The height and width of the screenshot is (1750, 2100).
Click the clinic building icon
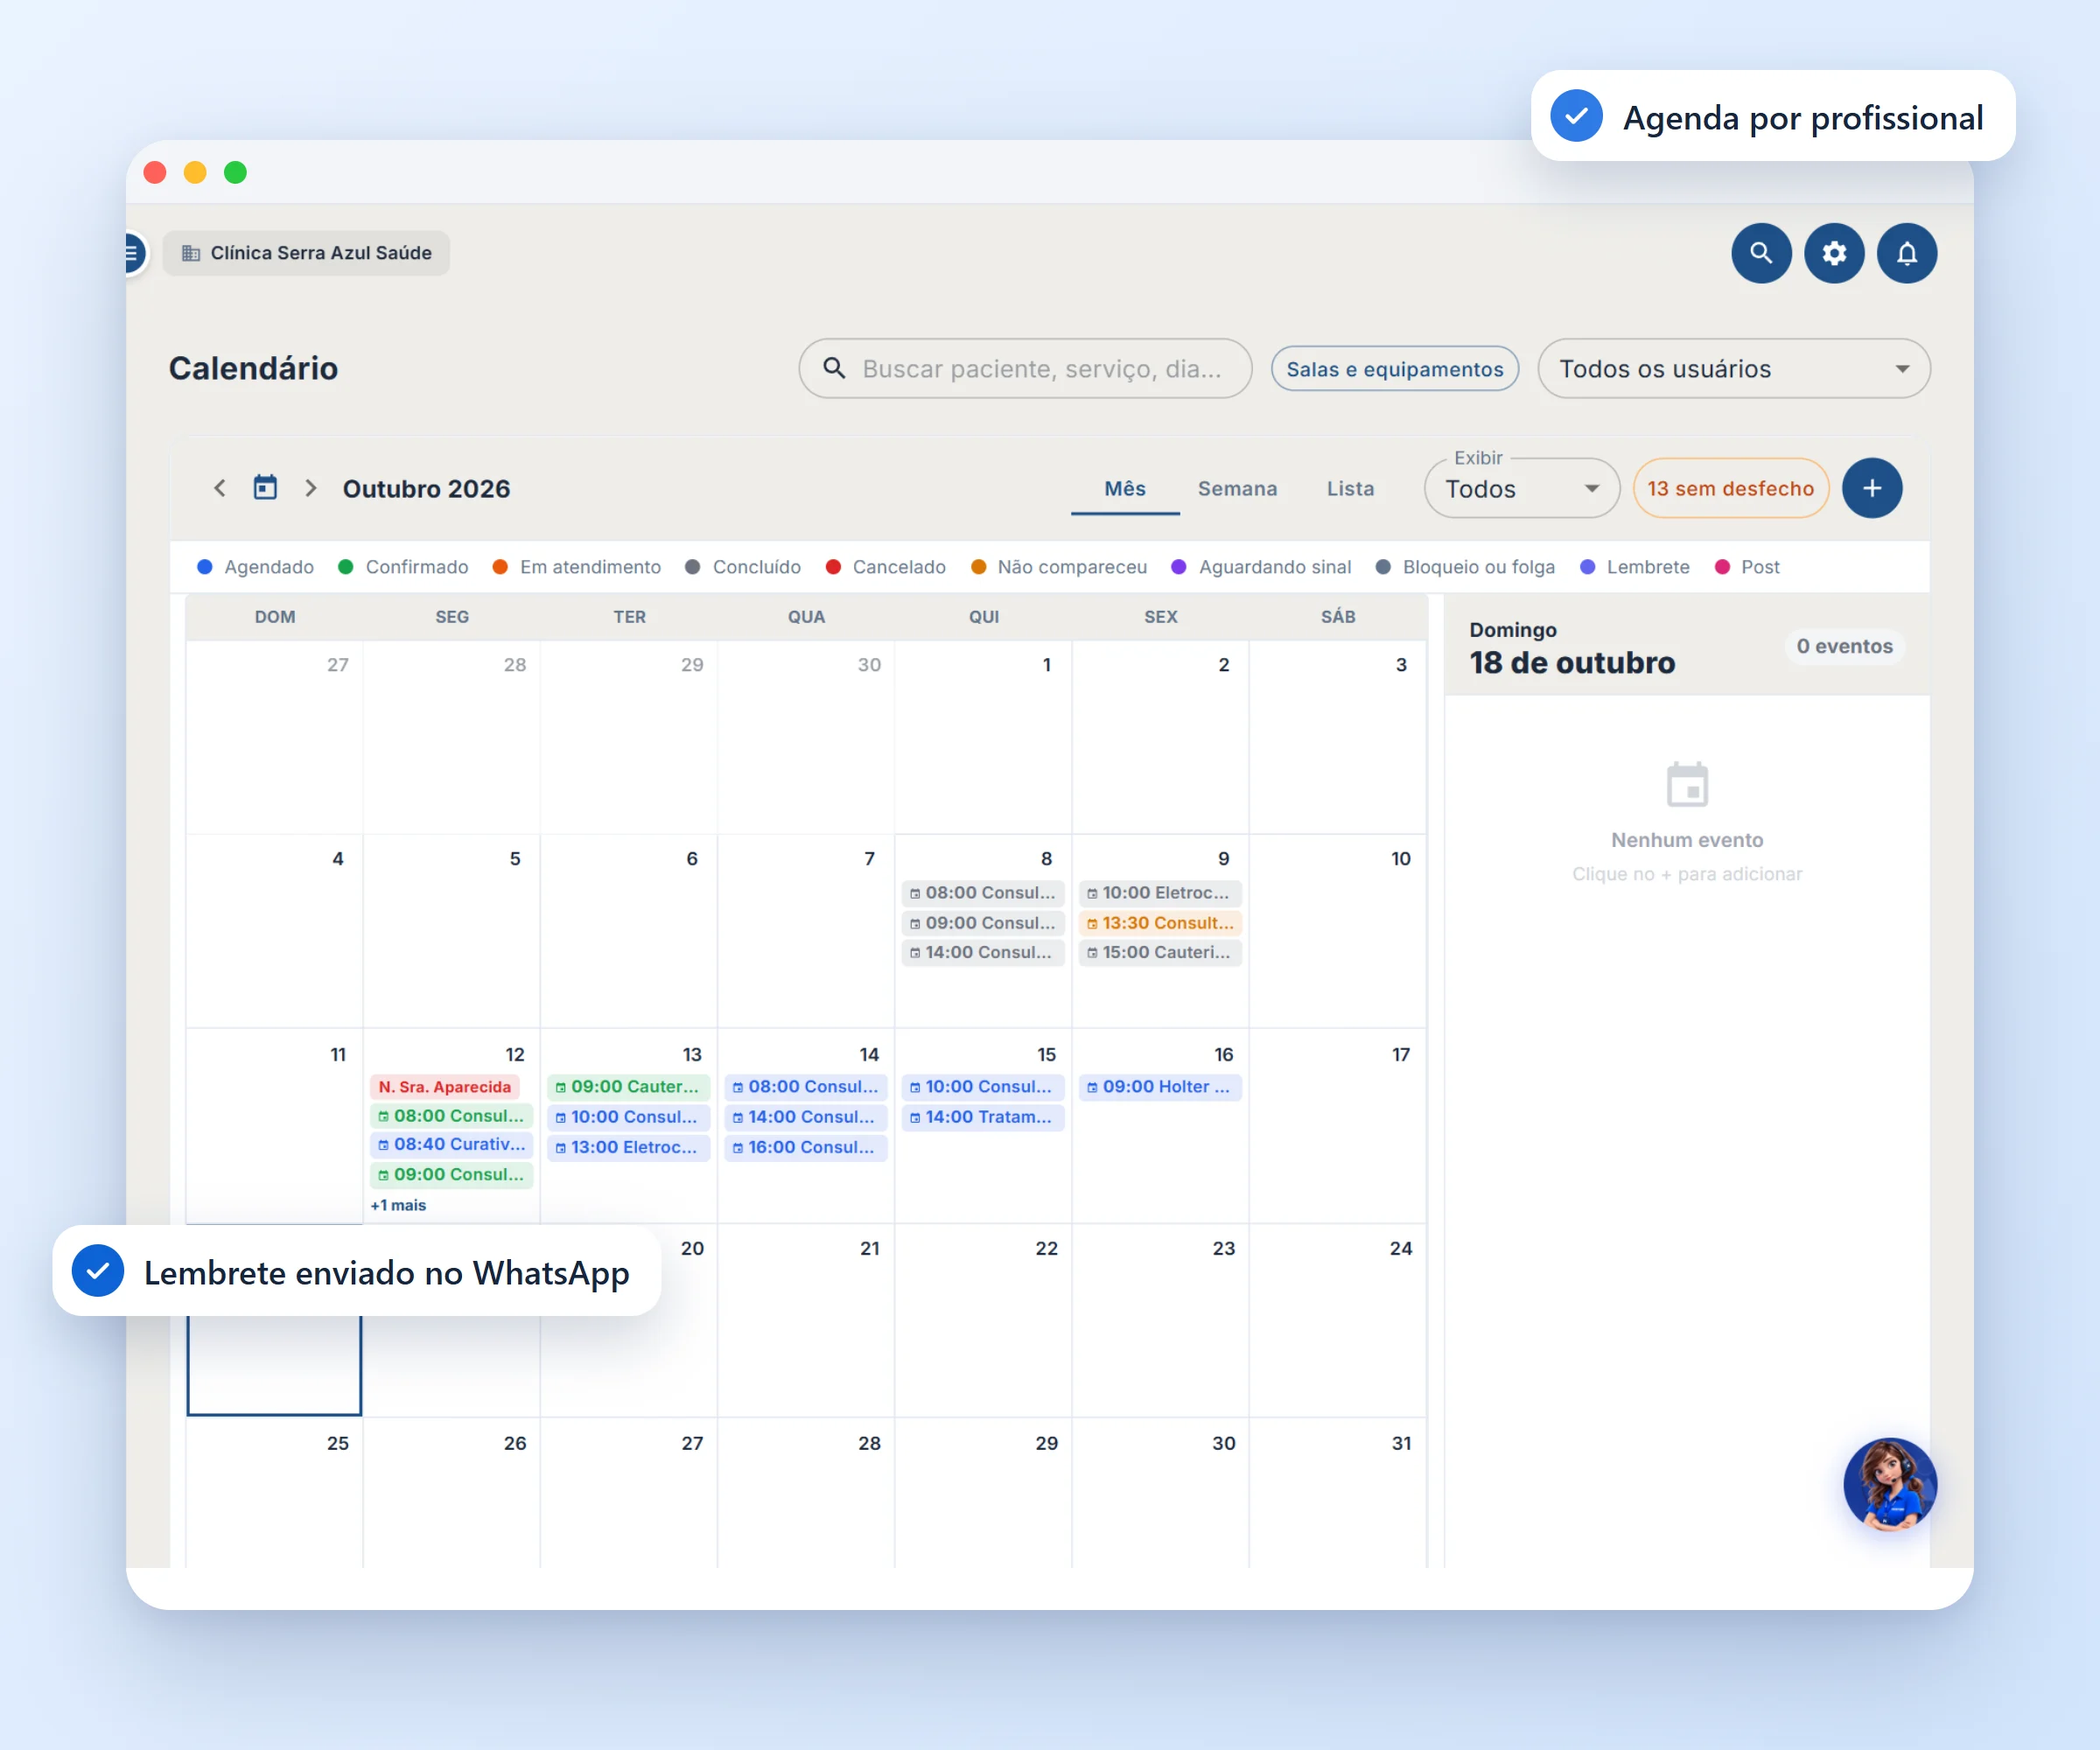click(x=191, y=254)
